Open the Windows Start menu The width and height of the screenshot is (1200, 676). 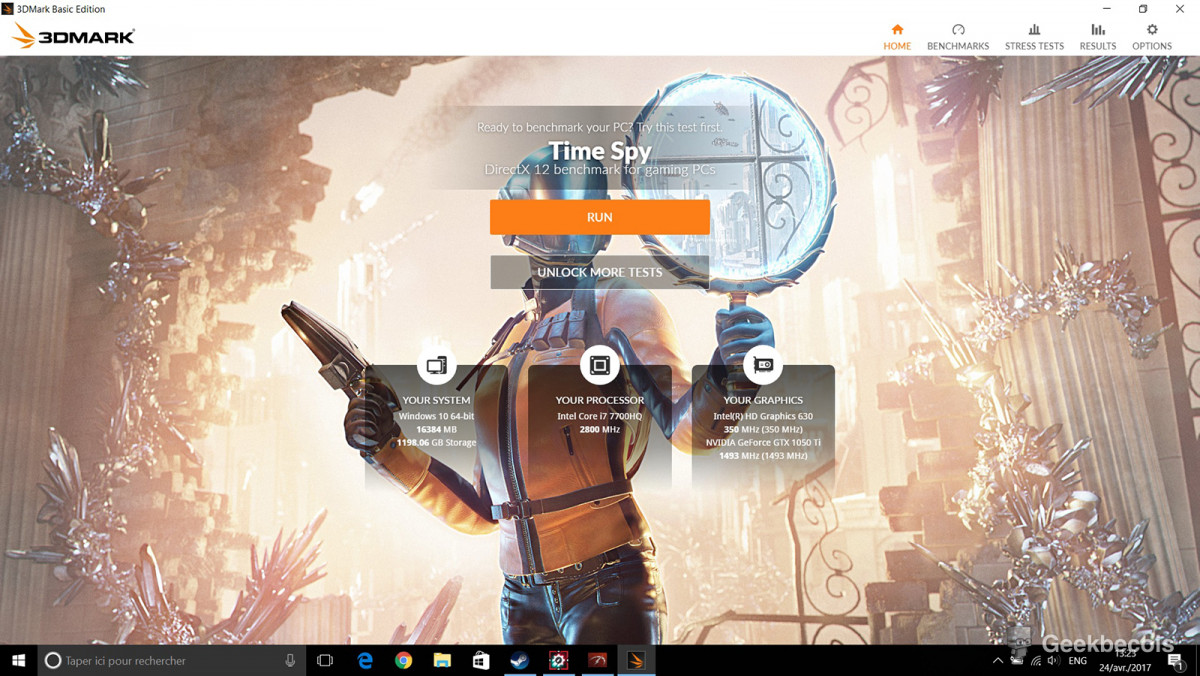(x=18, y=660)
